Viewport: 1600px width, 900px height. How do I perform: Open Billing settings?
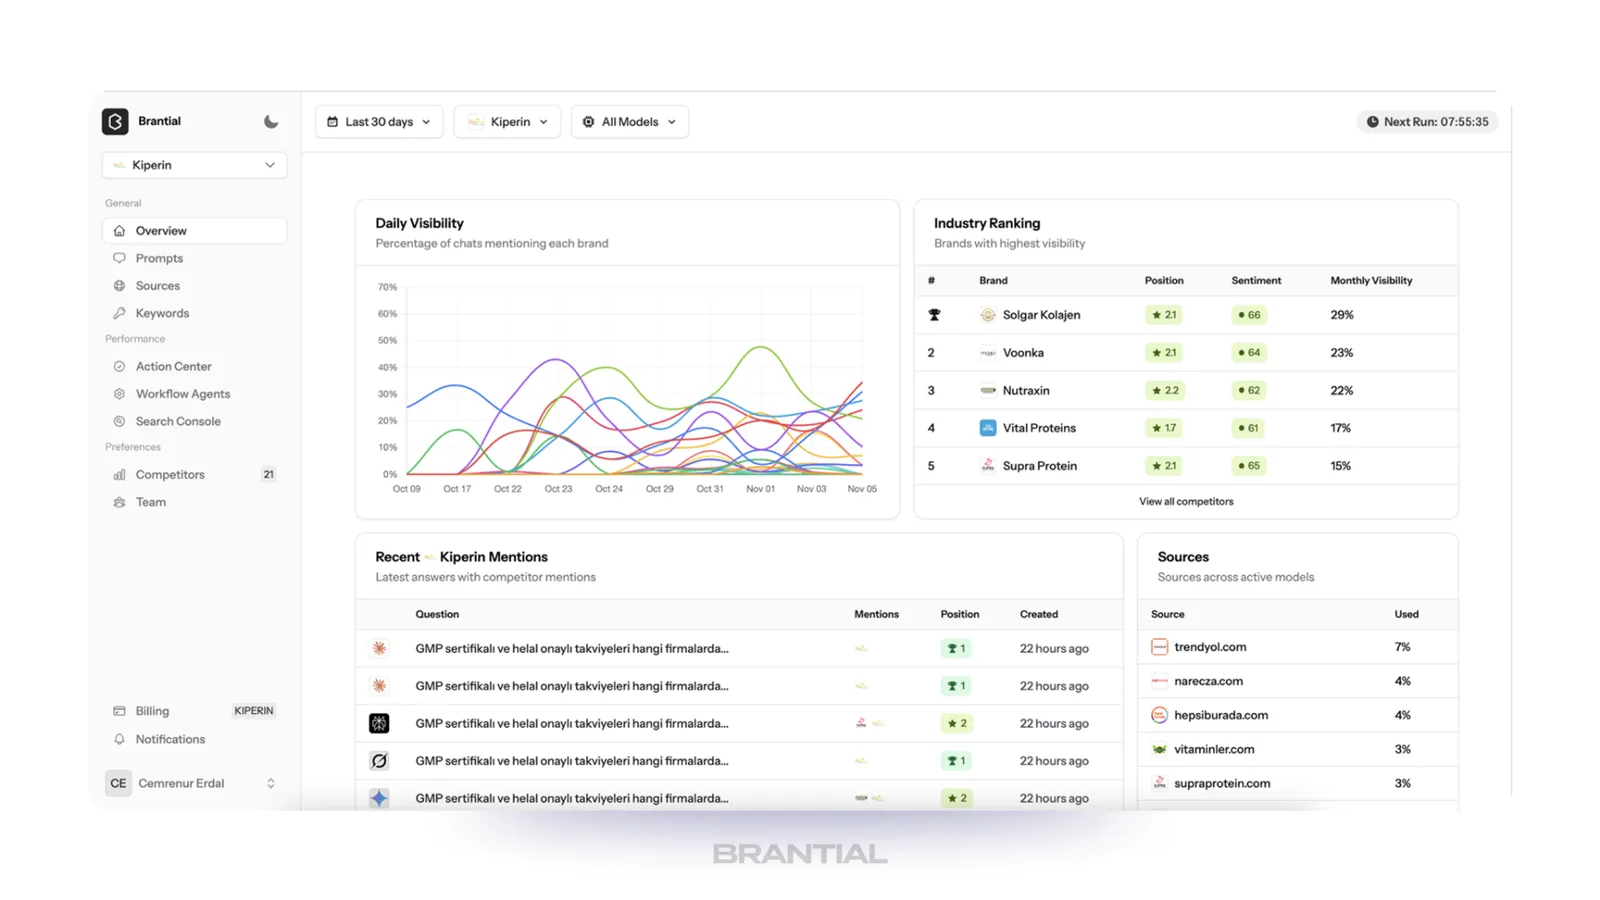point(152,711)
